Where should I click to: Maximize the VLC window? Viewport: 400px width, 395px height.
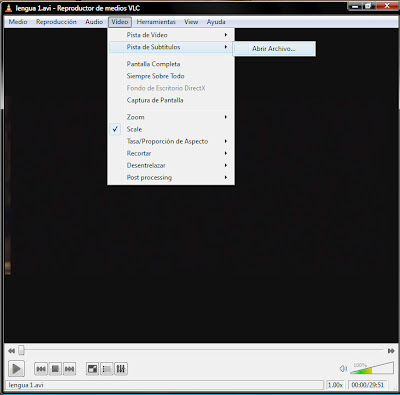coord(368,6)
